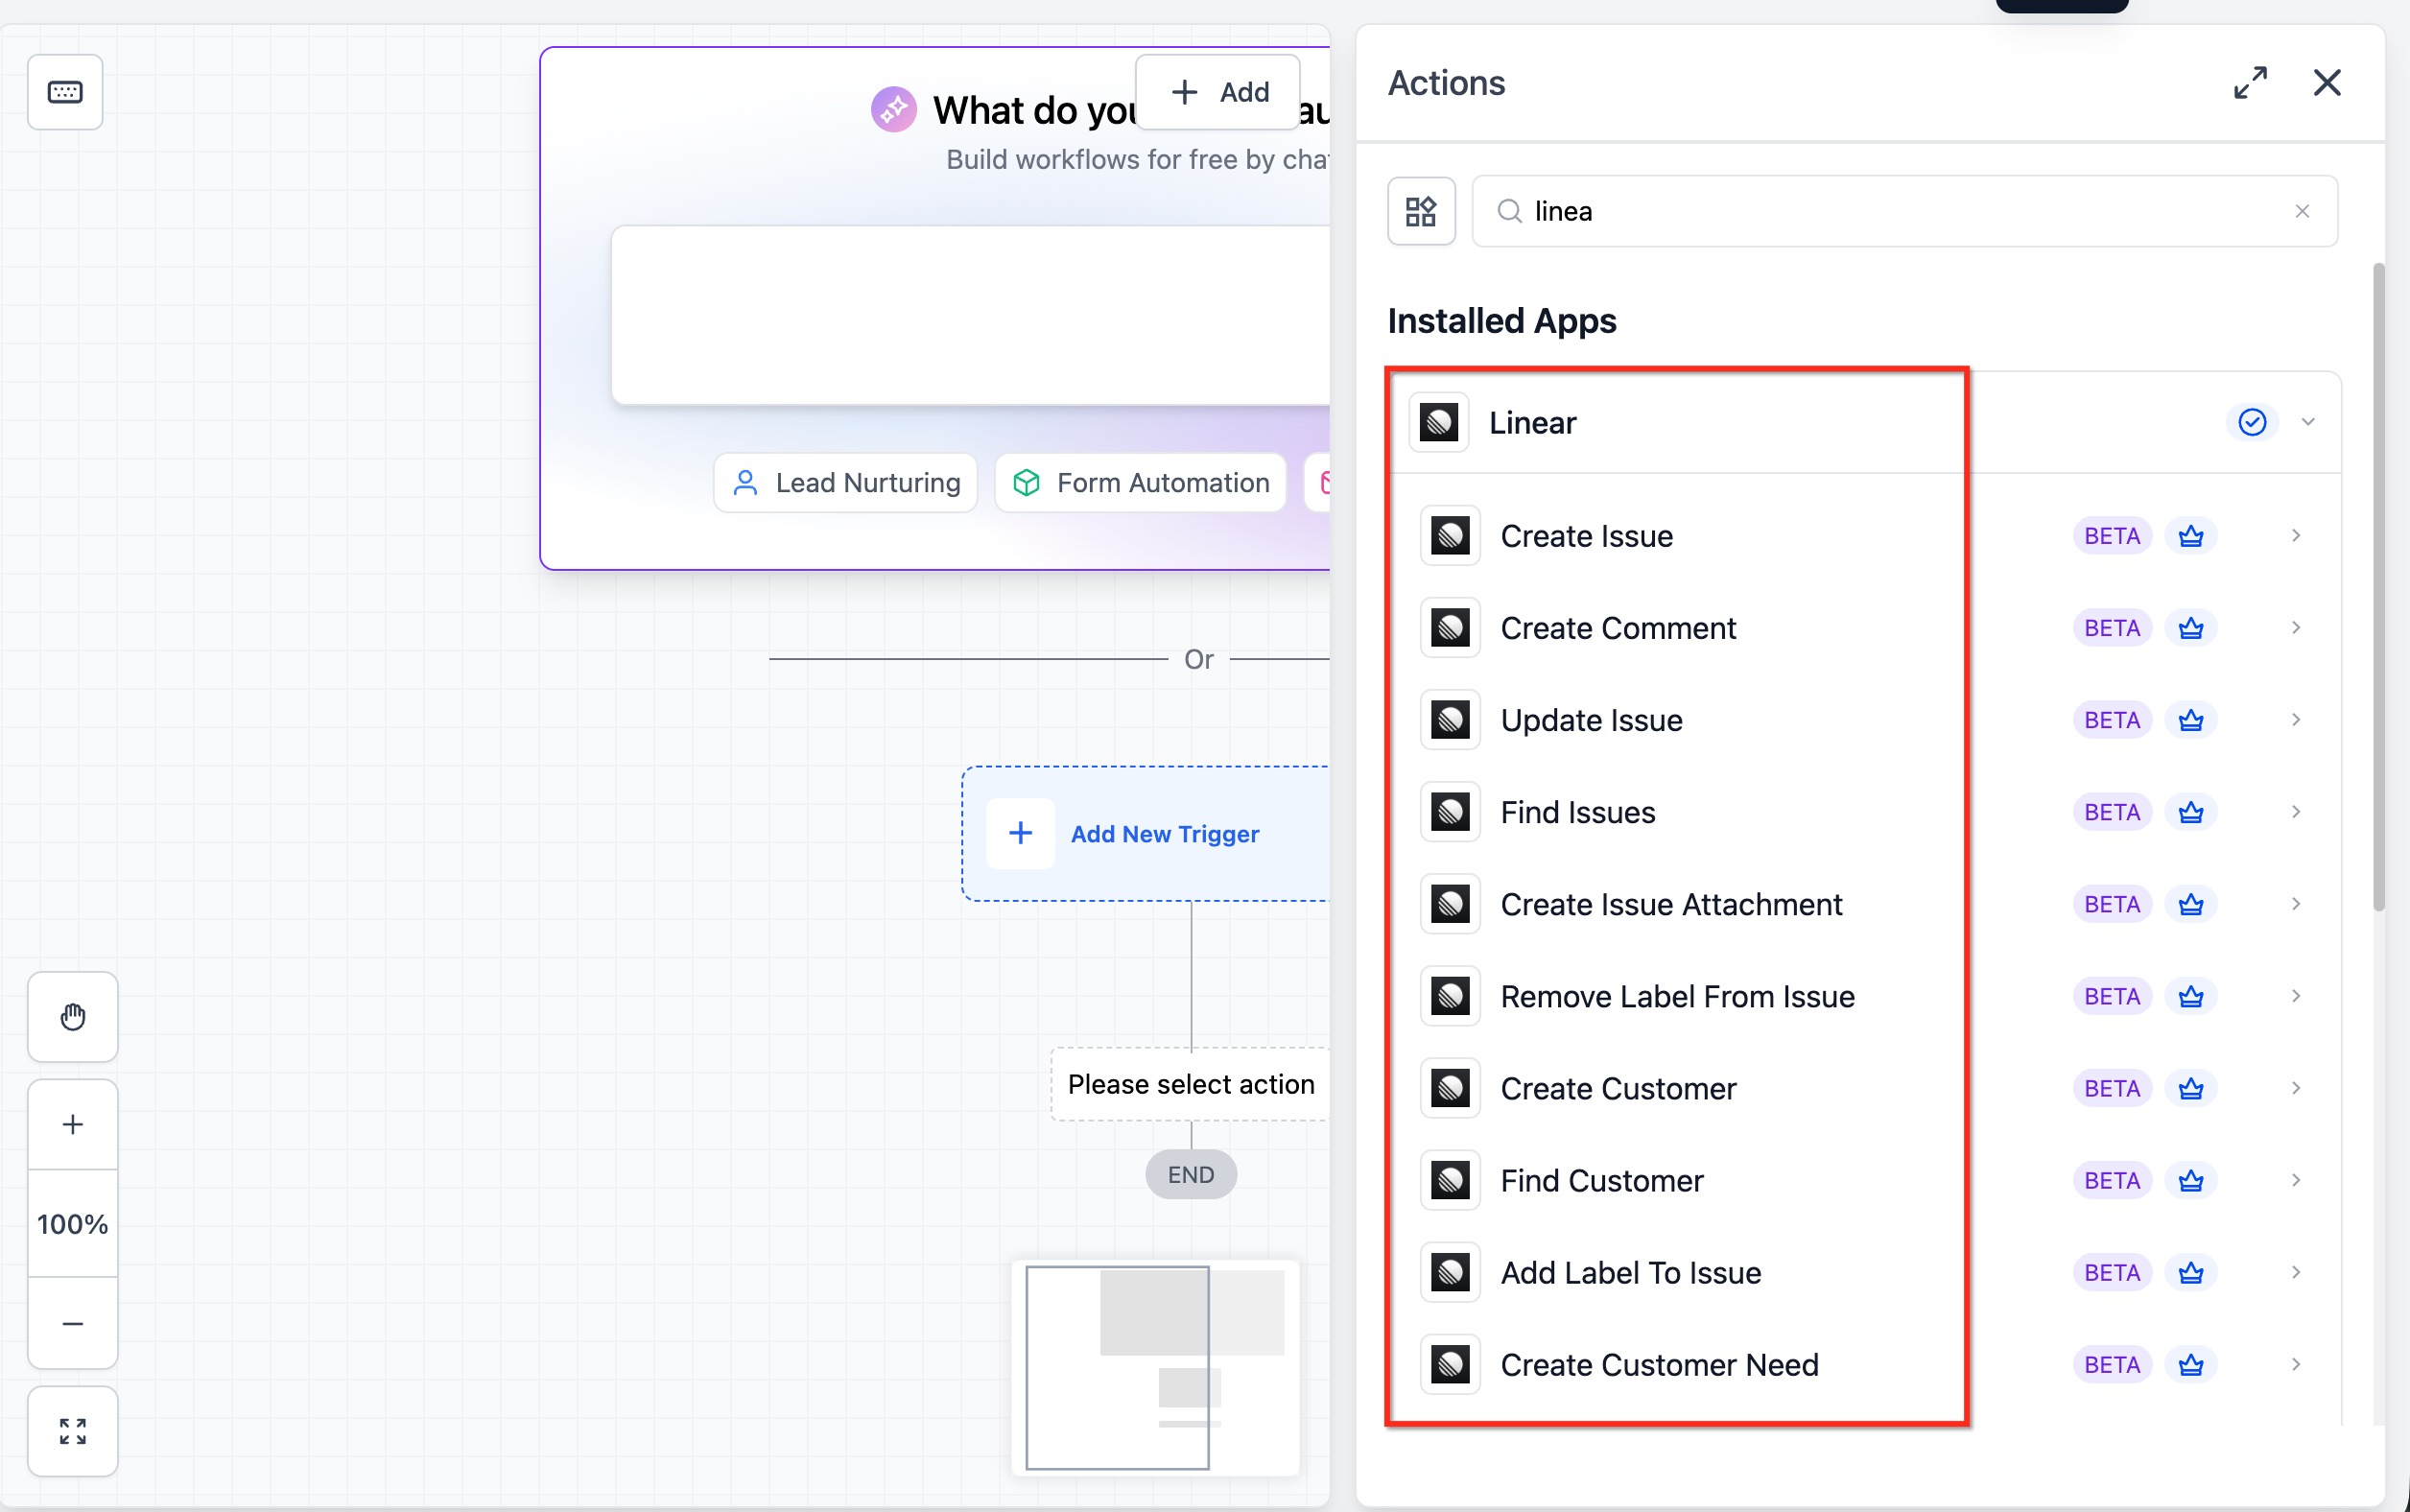Click the BETA badge on Add Label To Issue
The height and width of the screenshot is (1512, 2410).
coord(2112,1272)
